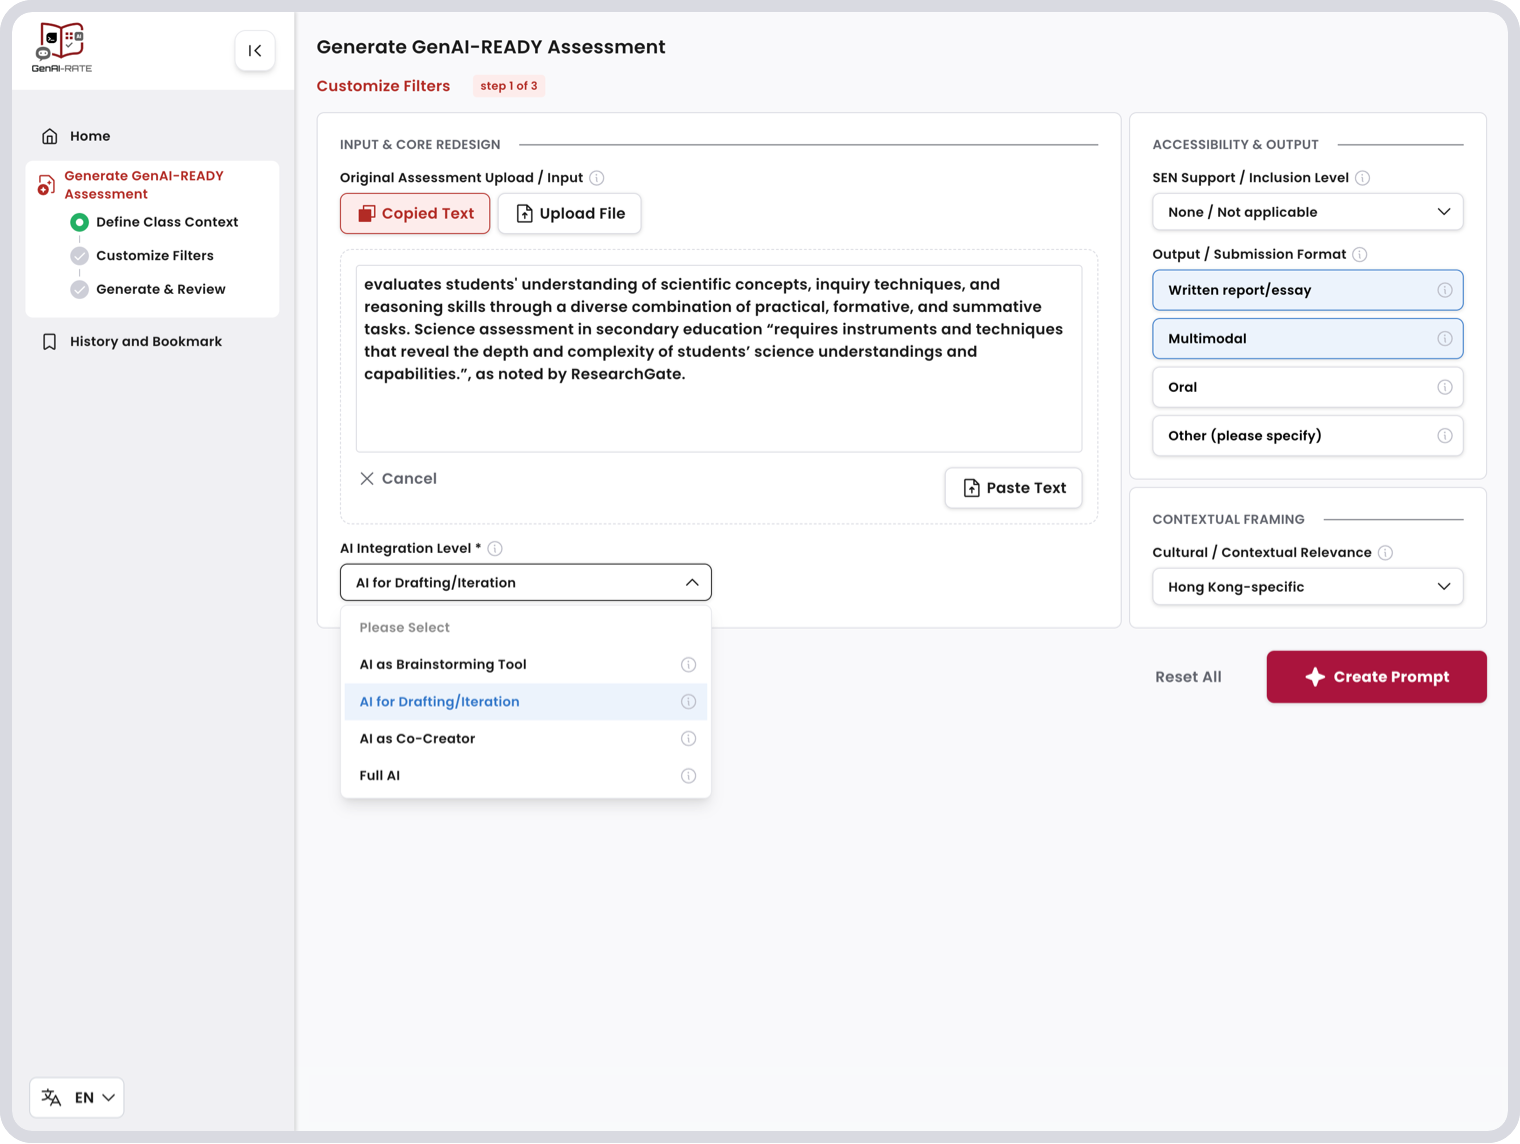Image resolution: width=1520 pixels, height=1144 pixels.
Task: Click info icon next to AI Integration Level
Action: click(495, 549)
